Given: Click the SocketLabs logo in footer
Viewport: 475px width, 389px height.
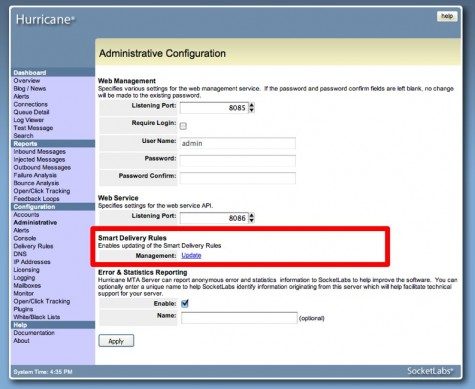Looking at the screenshot, I should 430,371.
